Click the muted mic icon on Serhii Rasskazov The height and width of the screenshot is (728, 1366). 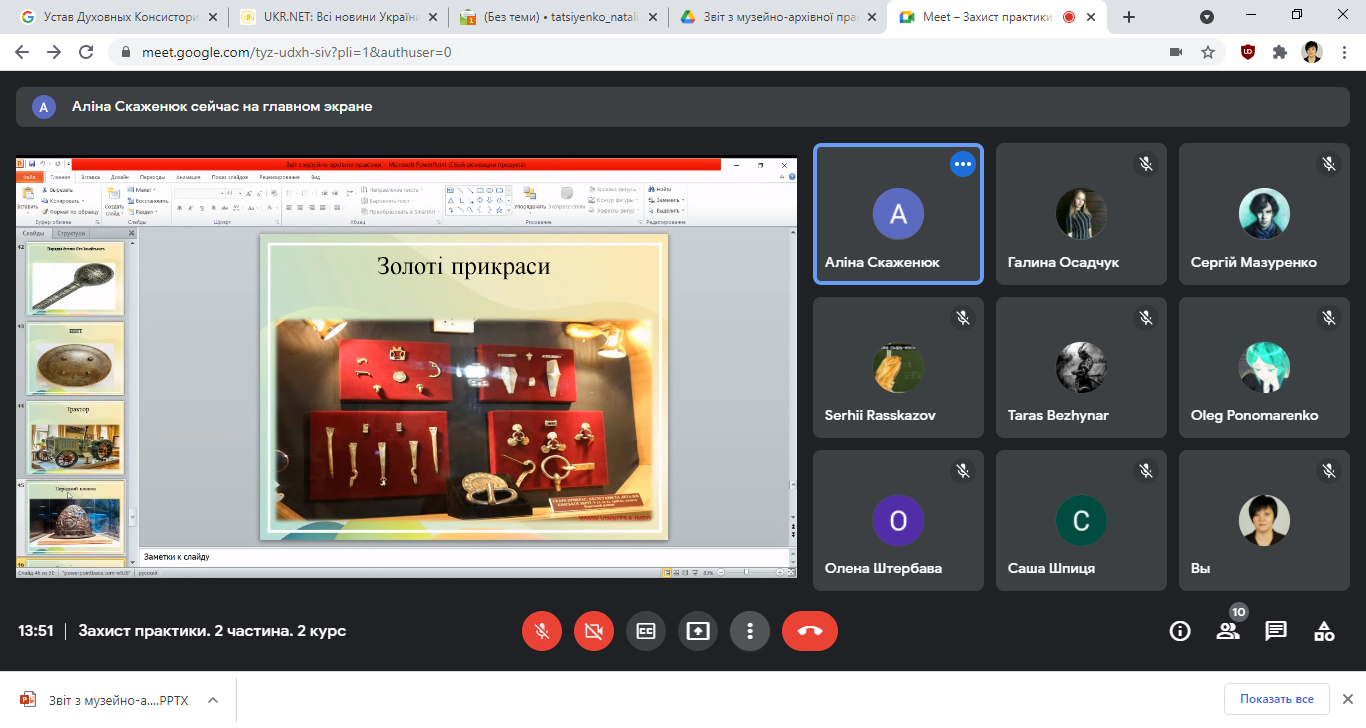pos(962,317)
